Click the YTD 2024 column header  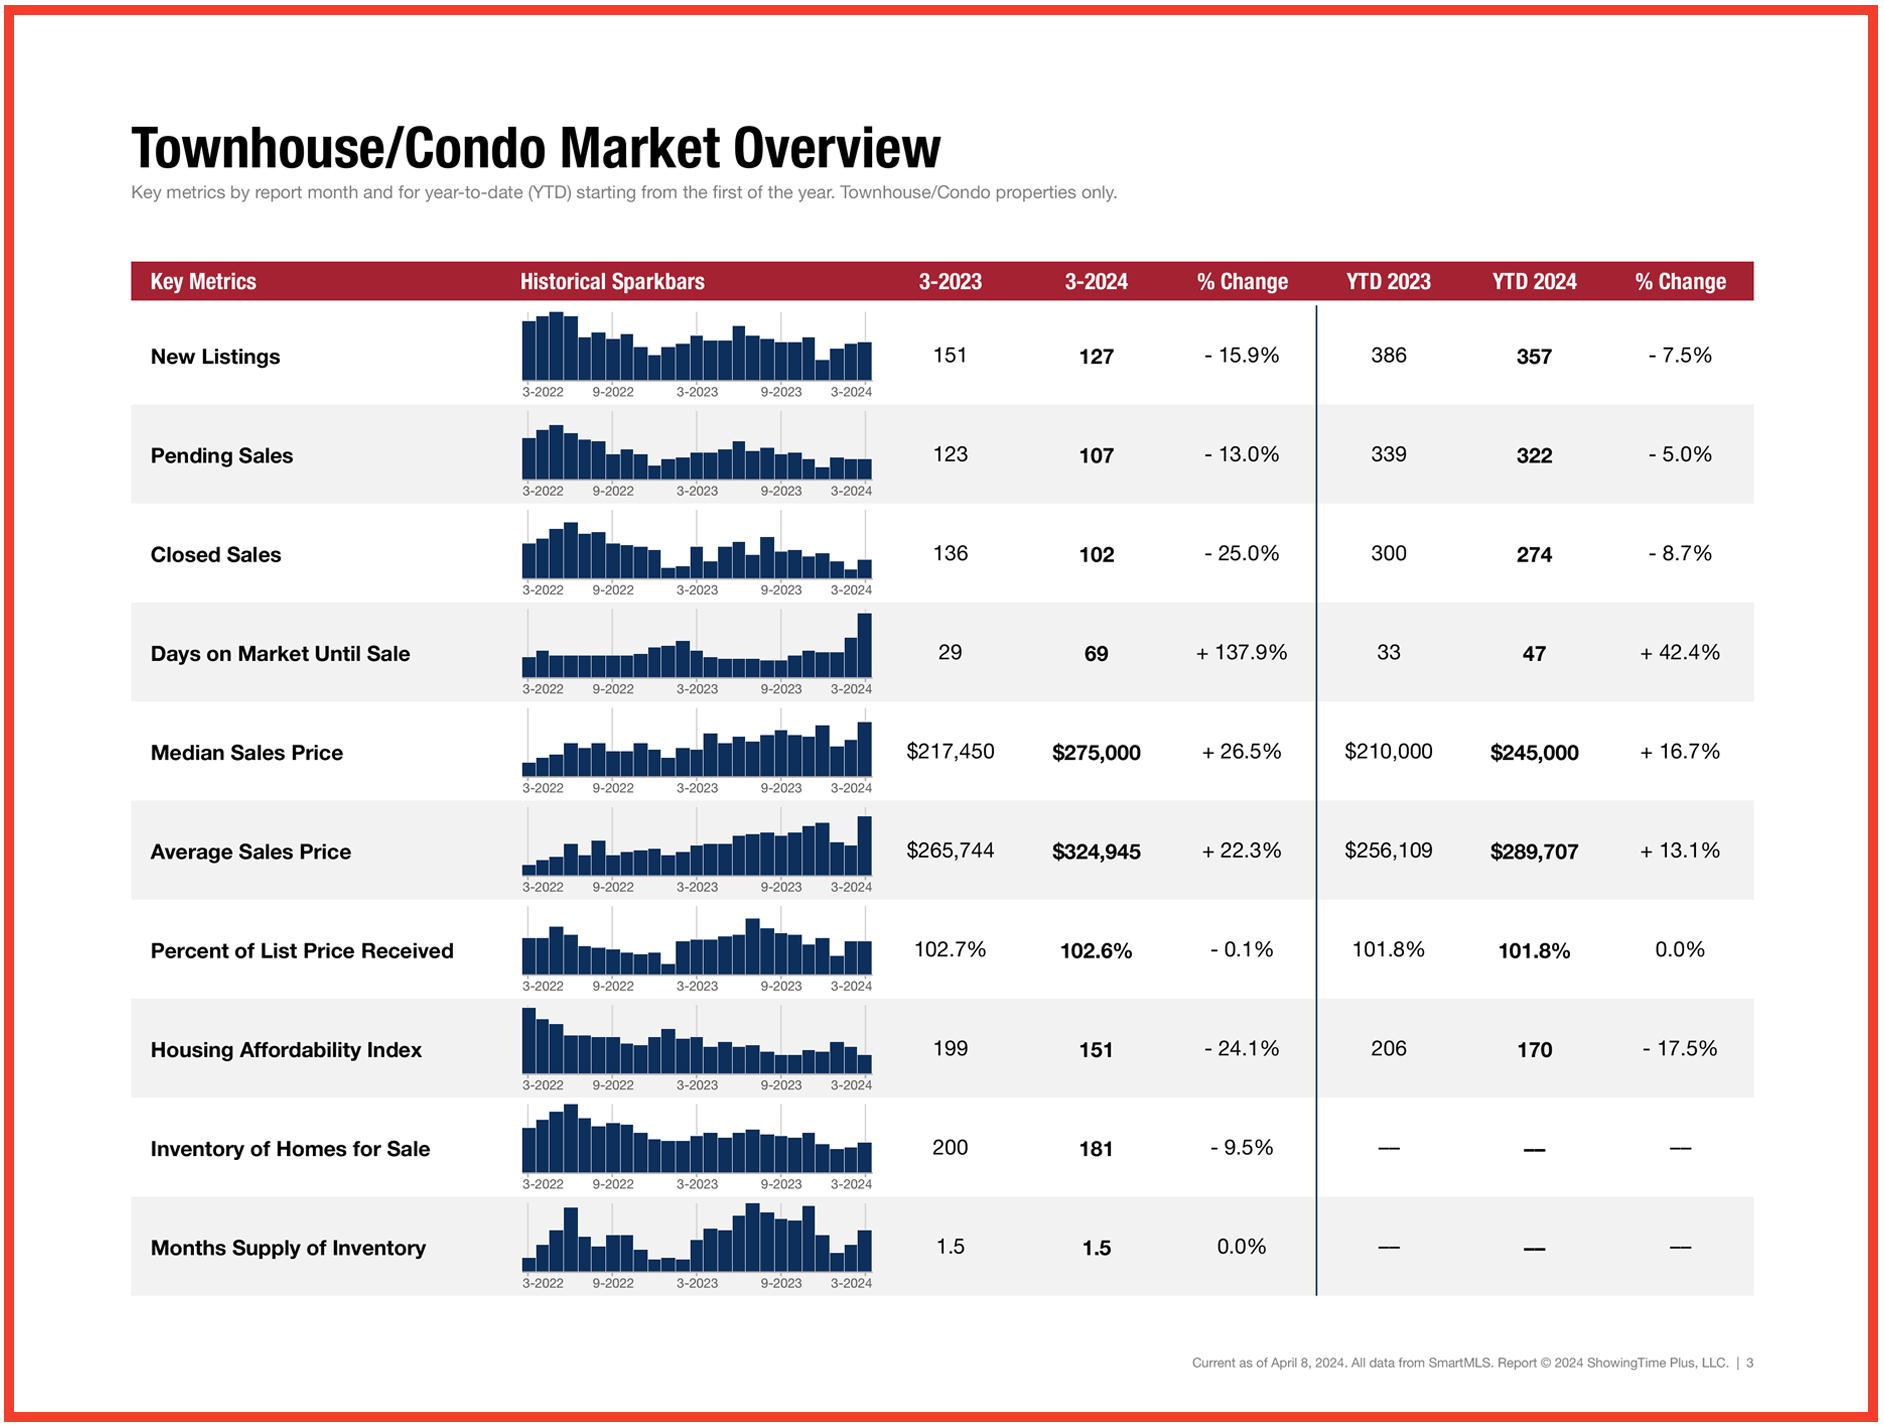pos(1534,281)
